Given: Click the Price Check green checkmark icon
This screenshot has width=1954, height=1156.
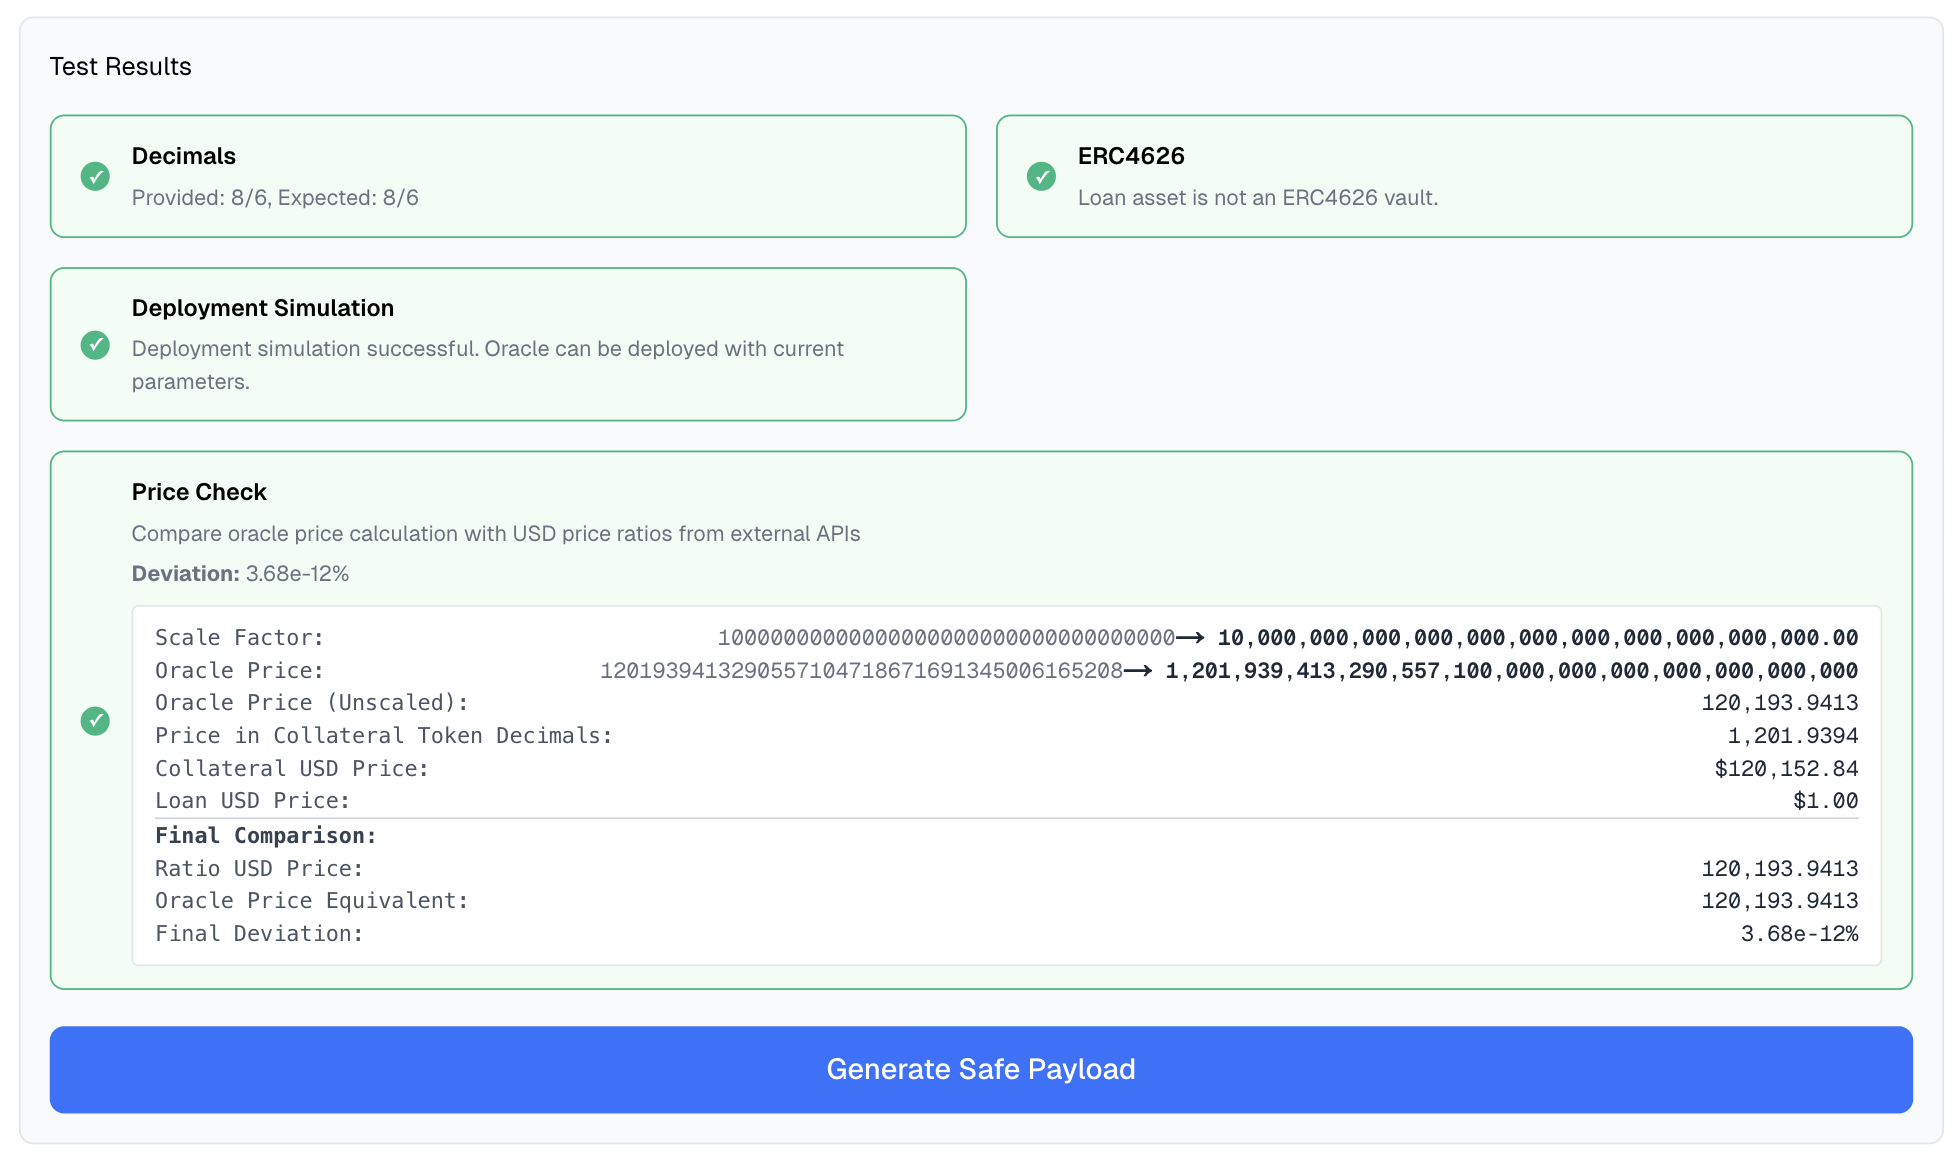Looking at the screenshot, I should click(95, 721).
